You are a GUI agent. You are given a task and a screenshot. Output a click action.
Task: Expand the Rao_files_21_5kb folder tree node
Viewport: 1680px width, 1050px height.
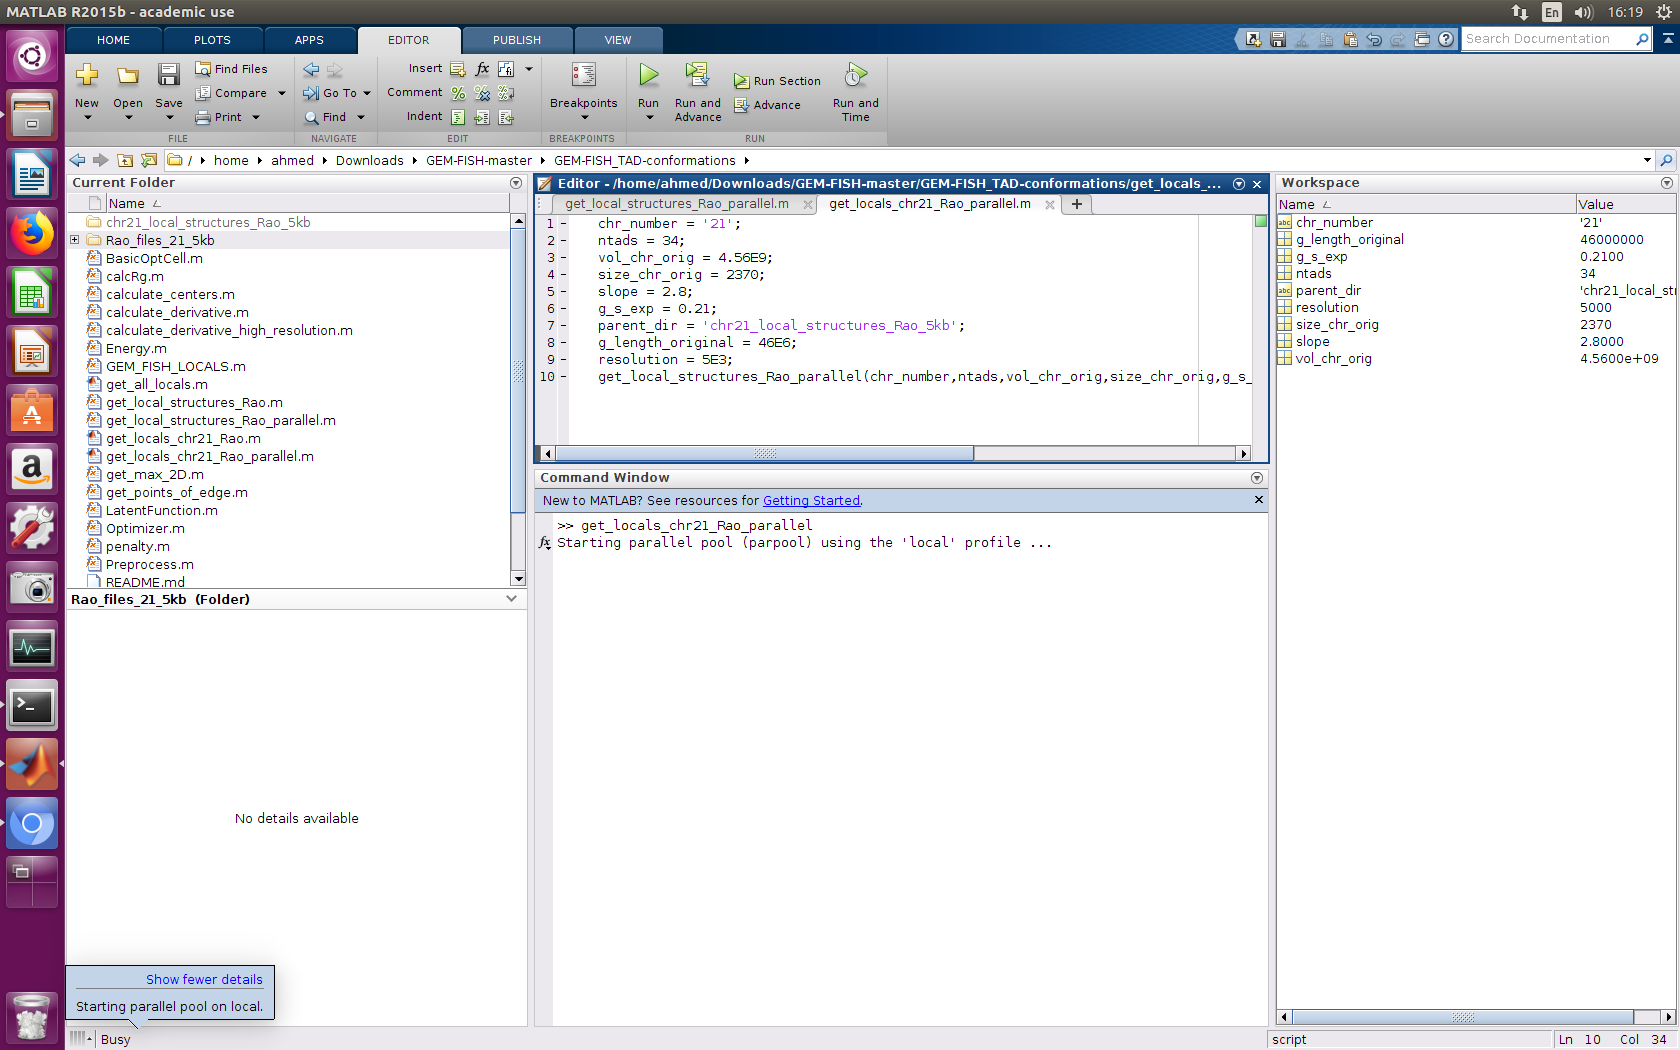point(75,240)
